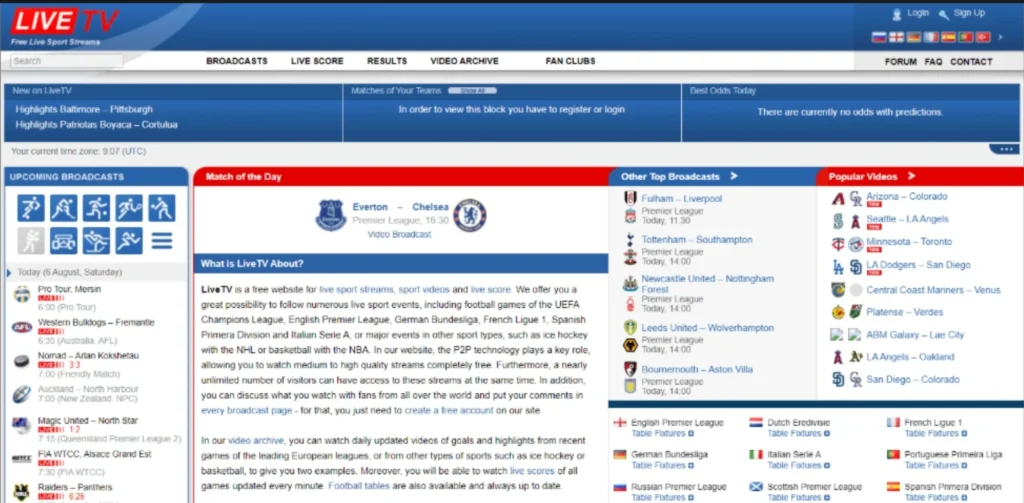Viewport: 1024px width, 503px height.
Task: Expand Popular Videos via its arrow
Action: point(911,176)
